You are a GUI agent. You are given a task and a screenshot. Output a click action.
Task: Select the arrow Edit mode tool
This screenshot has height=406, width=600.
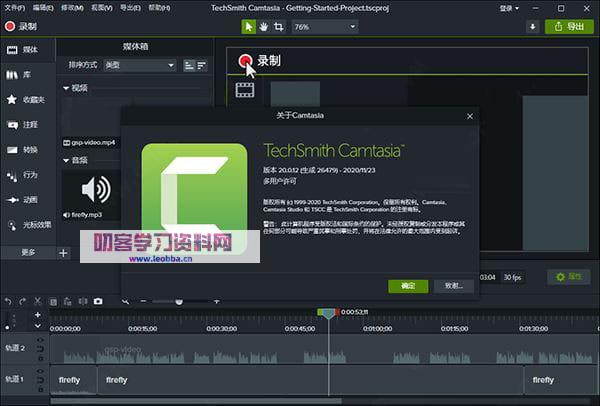[249, 27]
